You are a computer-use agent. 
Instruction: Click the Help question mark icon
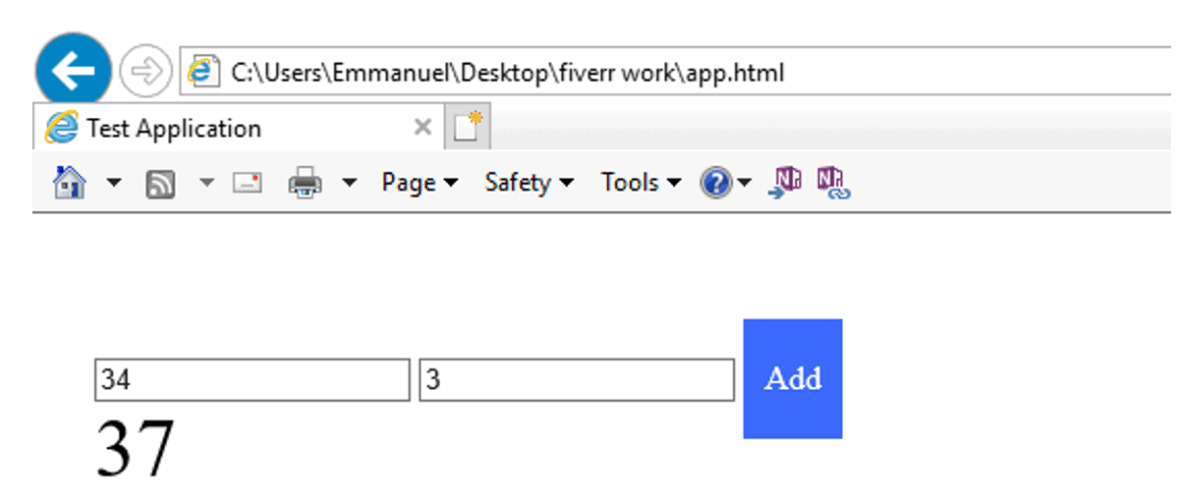point(716,182)
